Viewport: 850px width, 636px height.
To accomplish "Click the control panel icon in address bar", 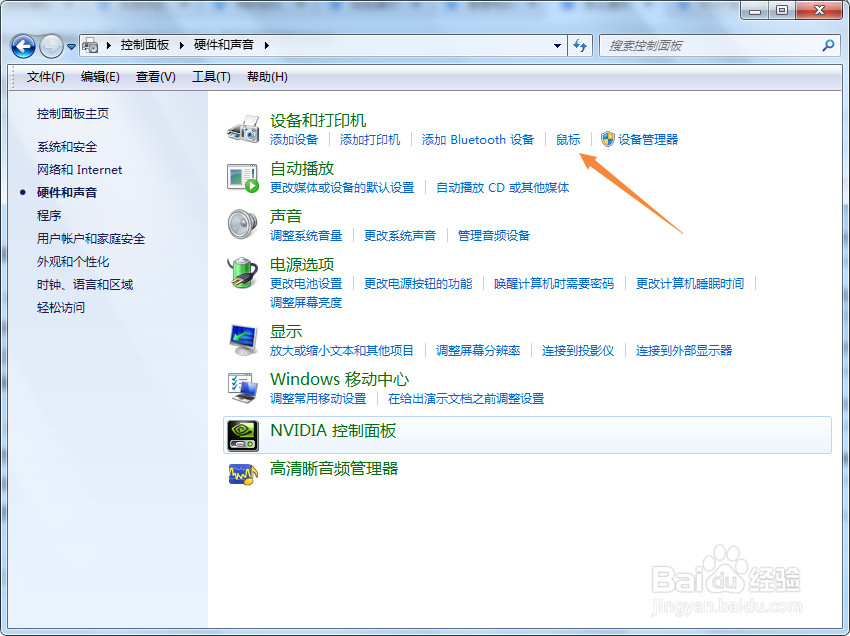I will [90, 46].
